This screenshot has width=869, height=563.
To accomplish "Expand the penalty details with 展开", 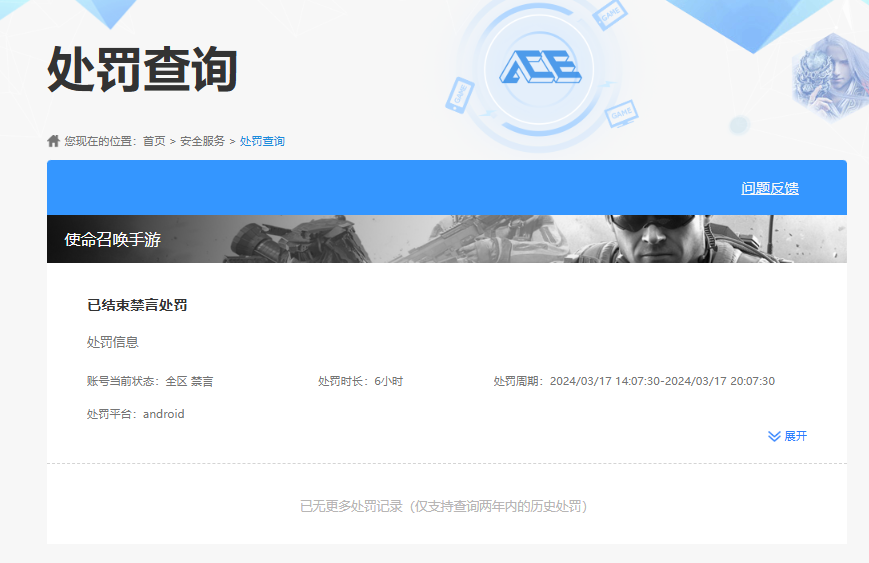I will tap(795, 436).
